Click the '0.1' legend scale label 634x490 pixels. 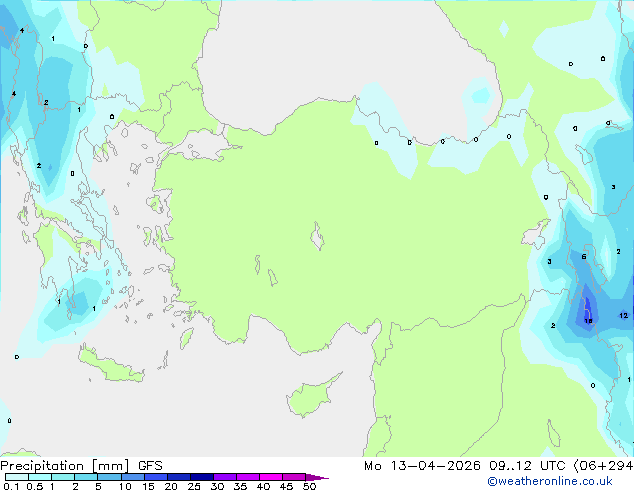(11, 486)
